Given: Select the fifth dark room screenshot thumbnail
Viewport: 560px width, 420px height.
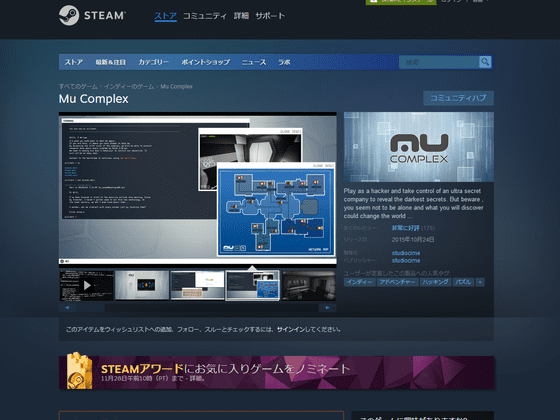Looking at the screenshot, I should (x=309, y=285).
